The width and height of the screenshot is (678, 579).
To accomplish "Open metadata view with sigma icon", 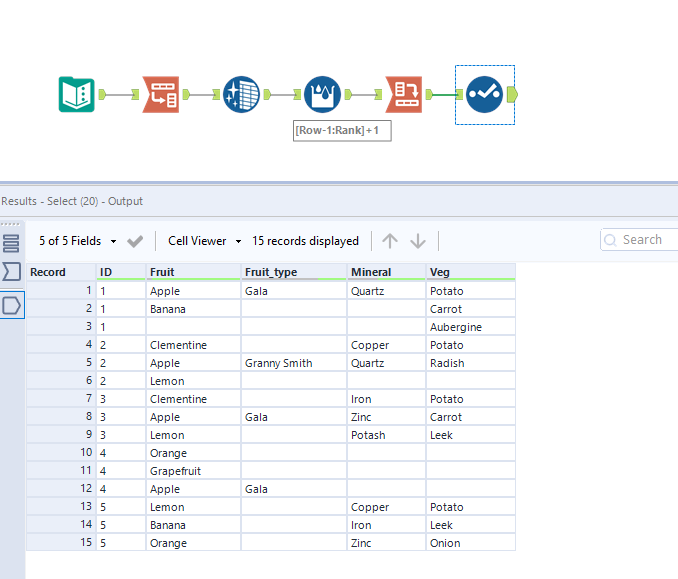I will [12, 271].
